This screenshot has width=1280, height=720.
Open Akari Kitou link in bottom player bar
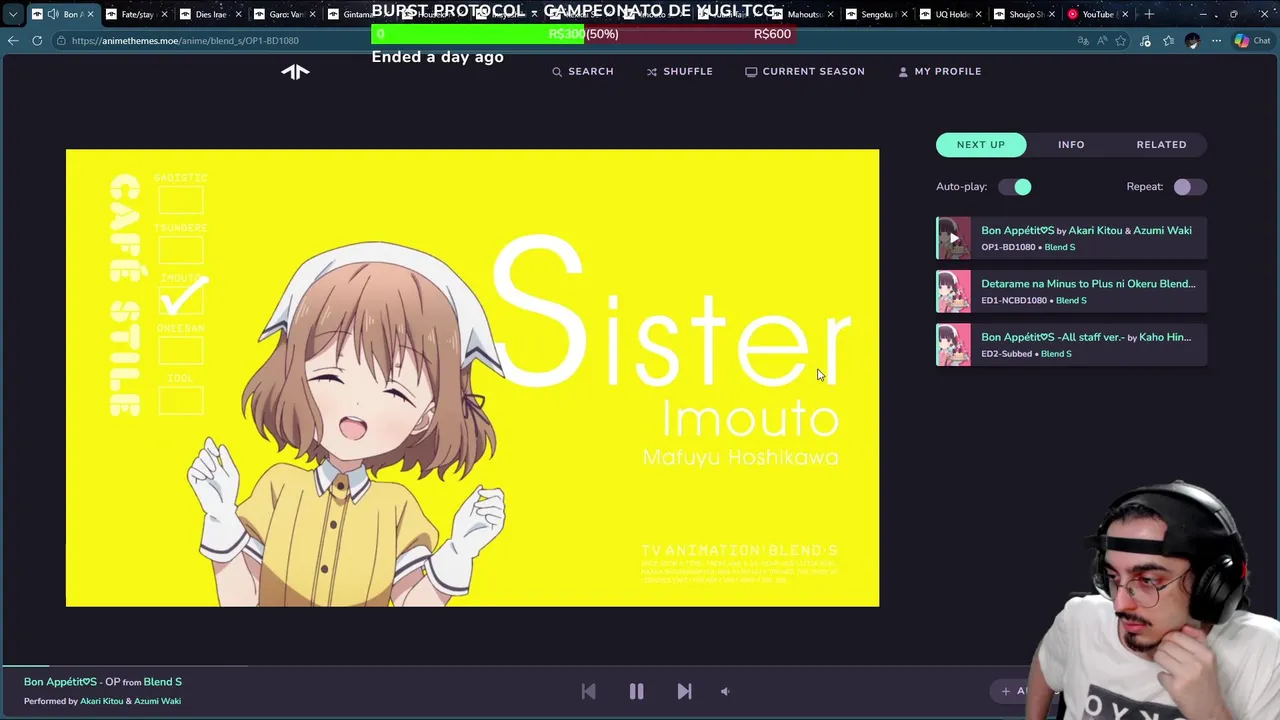103,701
